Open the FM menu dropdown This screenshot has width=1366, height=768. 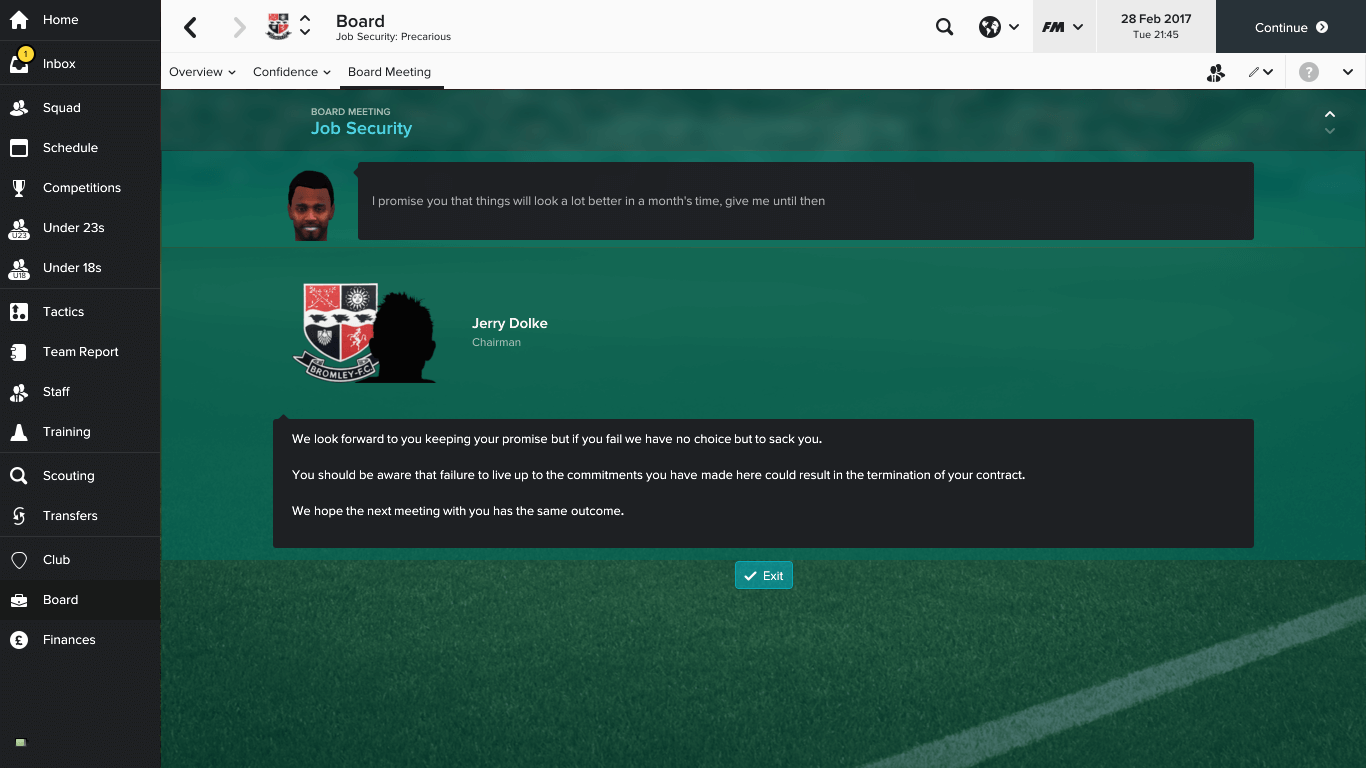pyautogui.click(x=1062, y=27)
